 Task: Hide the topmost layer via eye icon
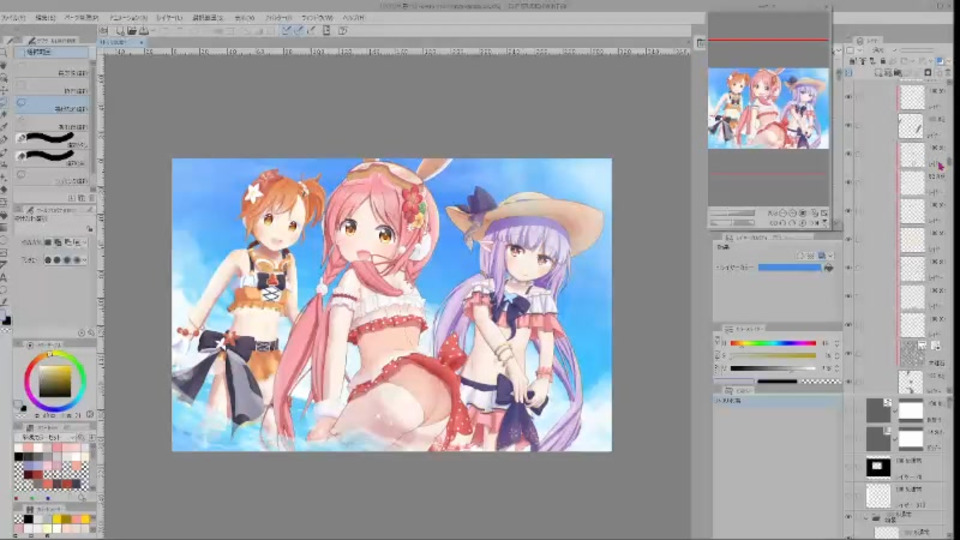pyautogui.click(x=848, y=97)
